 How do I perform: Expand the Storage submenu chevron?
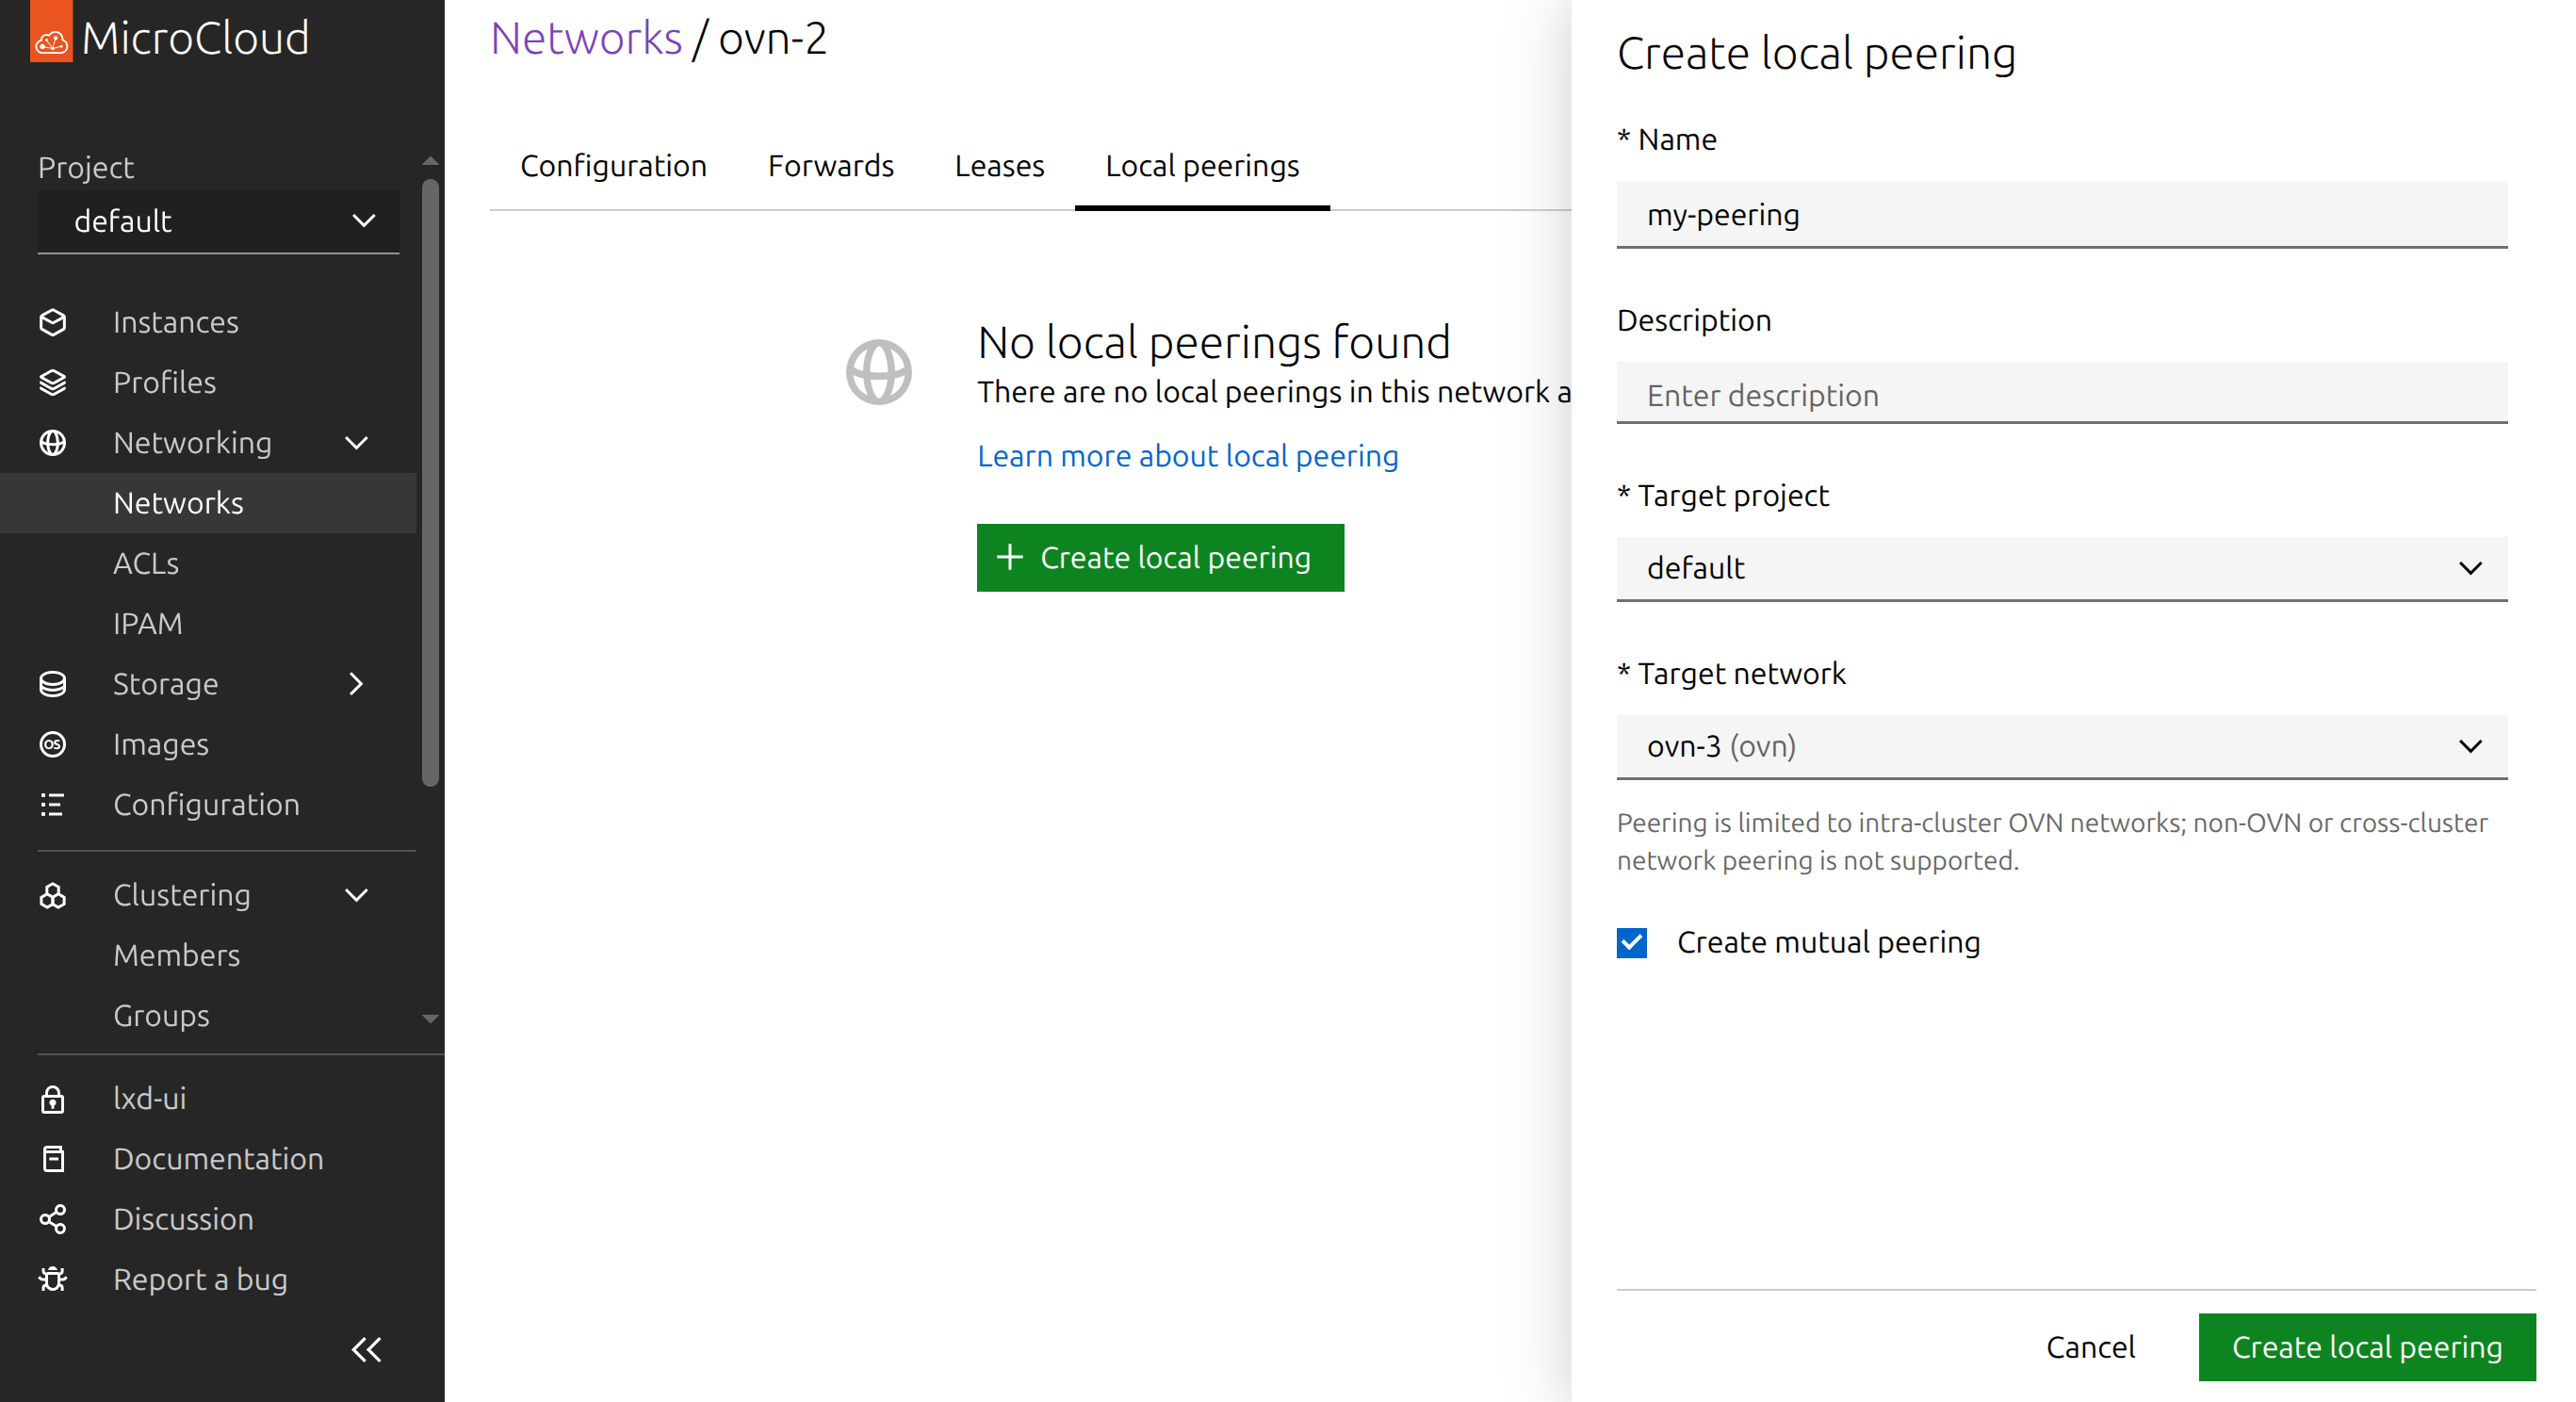(356, 684)
